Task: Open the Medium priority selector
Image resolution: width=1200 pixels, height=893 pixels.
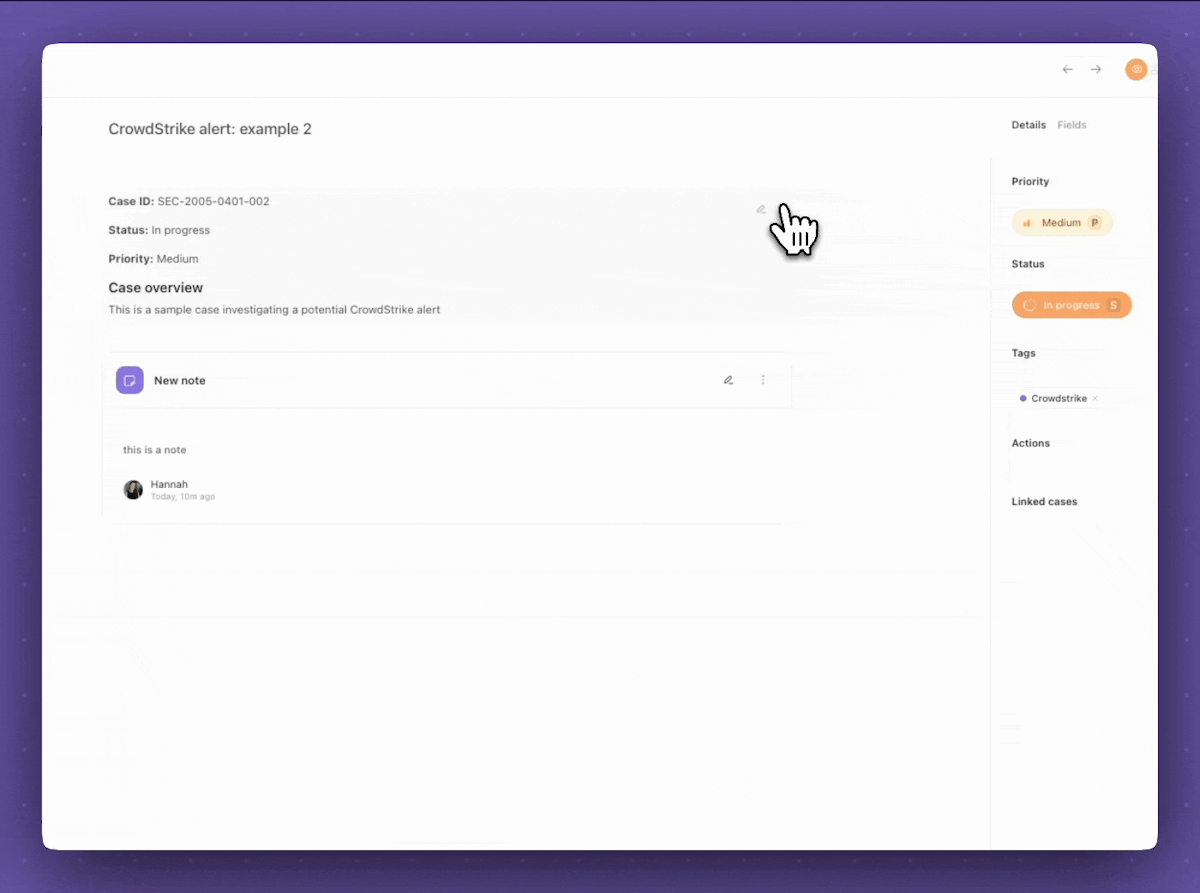Action: (1062, 223)
